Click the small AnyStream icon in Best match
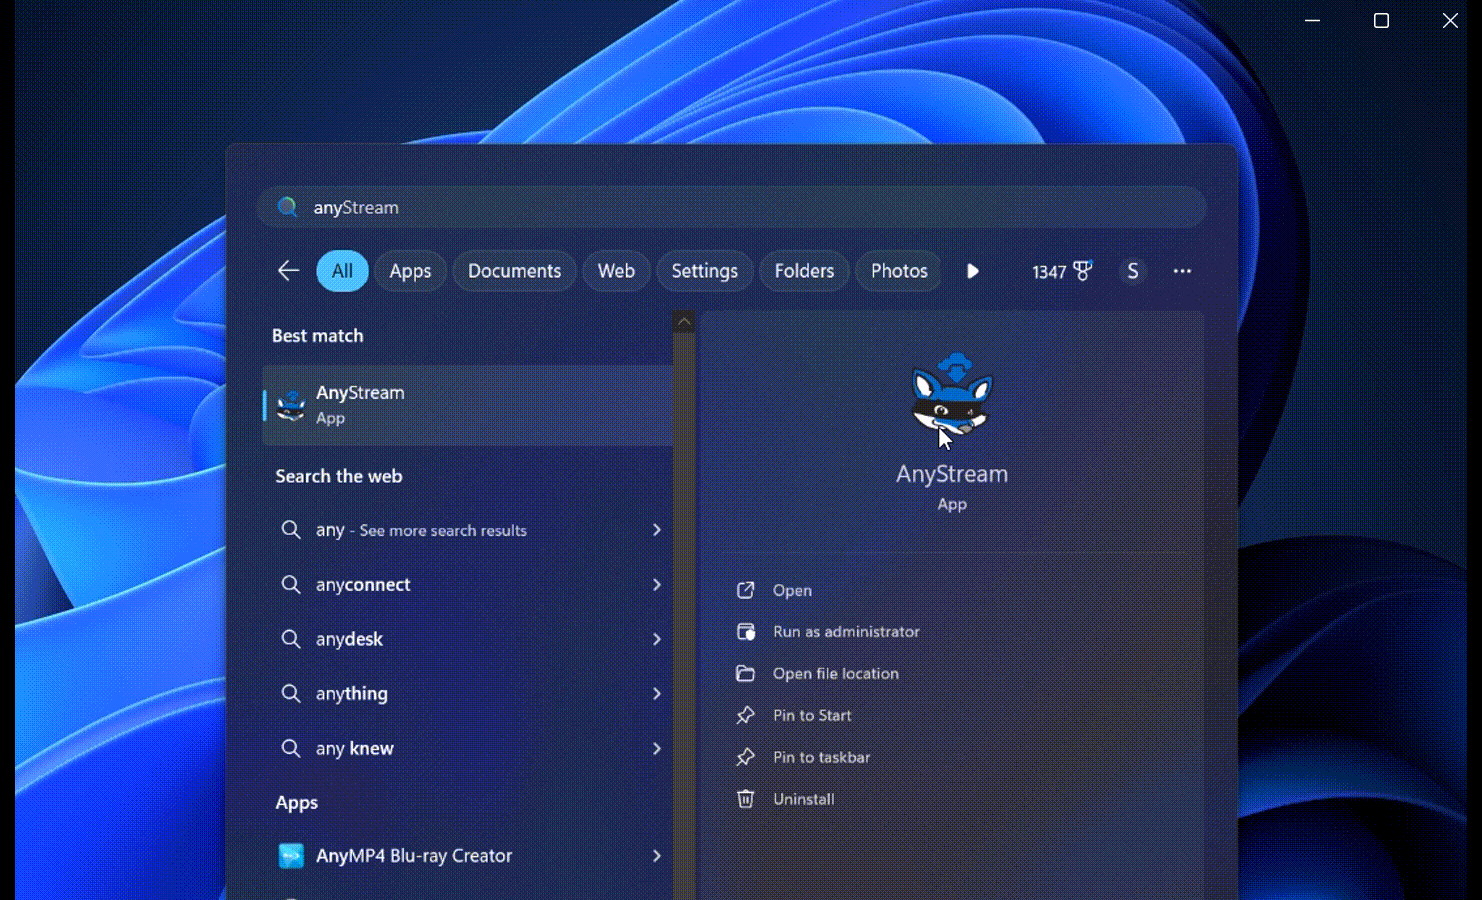This screenshot has width=1482, height=900. pos(291,405)
